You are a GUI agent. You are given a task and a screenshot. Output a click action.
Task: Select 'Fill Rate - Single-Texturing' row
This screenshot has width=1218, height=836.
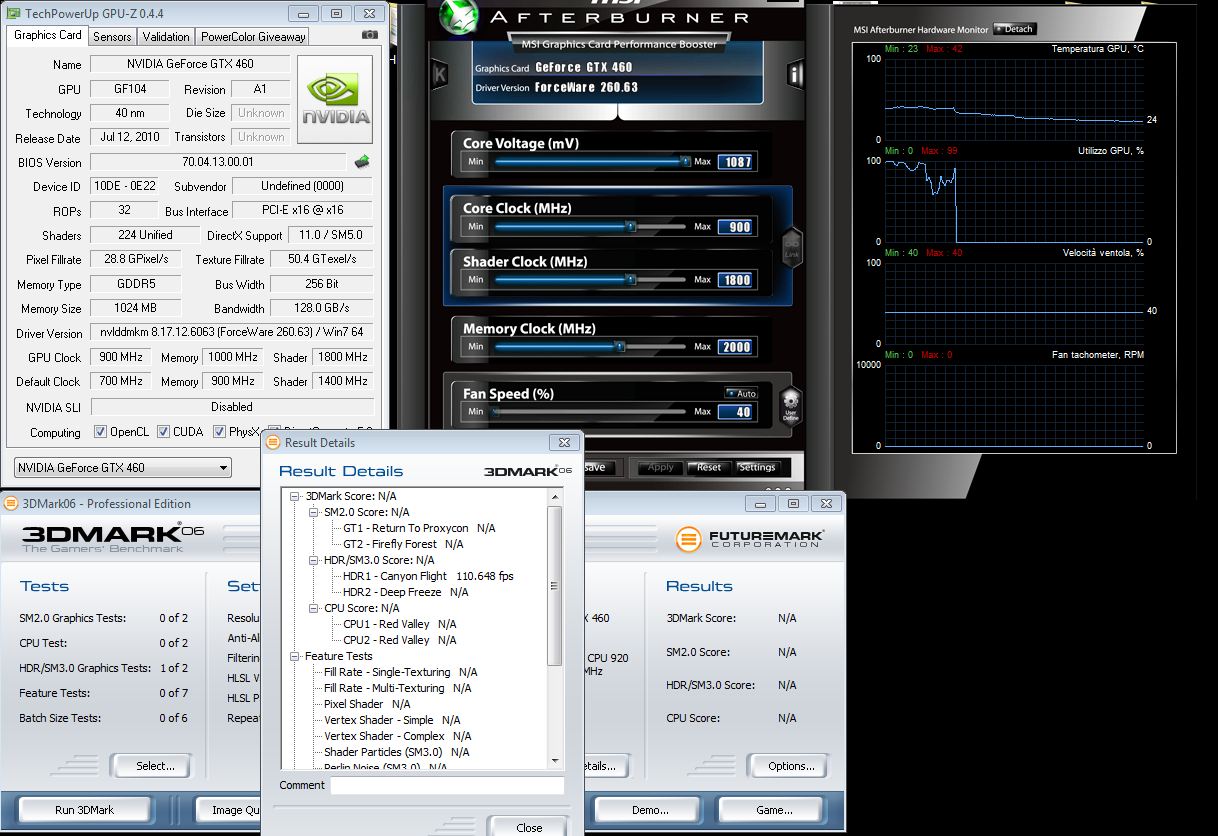[x=400, y=672]
